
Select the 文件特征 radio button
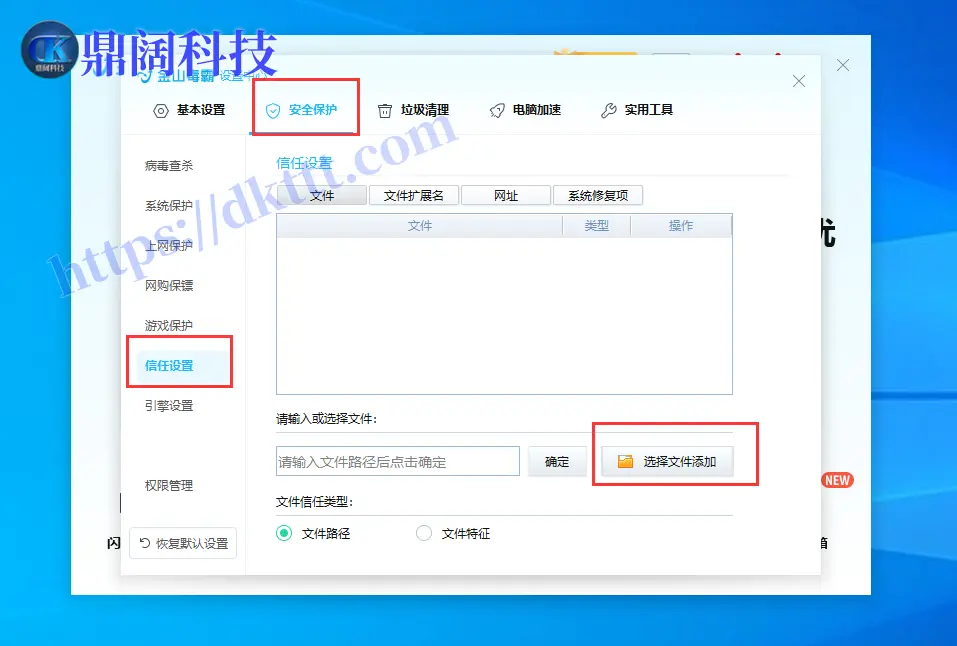[x=424, y=534]
